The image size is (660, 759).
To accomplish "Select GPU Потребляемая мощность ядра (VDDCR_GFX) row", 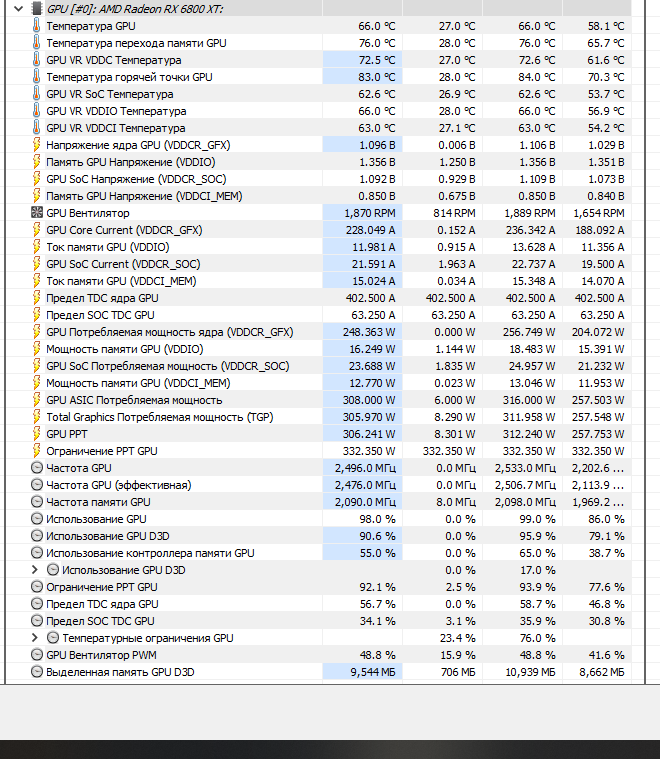I will (x=169, y=332).
